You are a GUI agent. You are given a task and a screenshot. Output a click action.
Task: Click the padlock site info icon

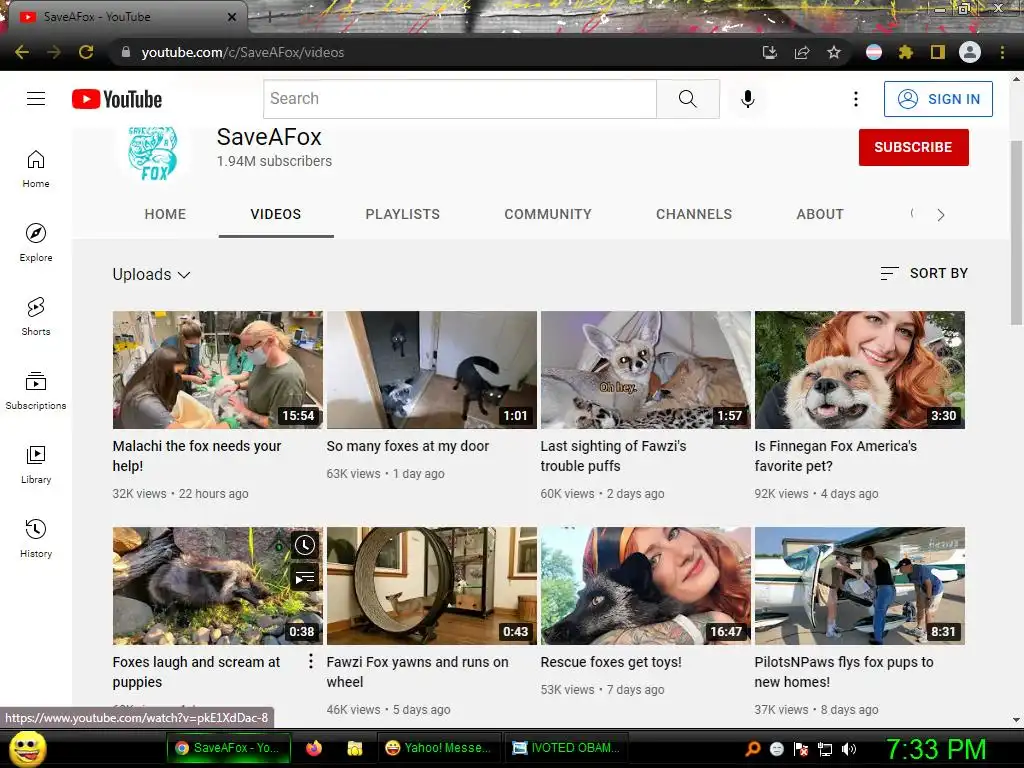[126, 52]
